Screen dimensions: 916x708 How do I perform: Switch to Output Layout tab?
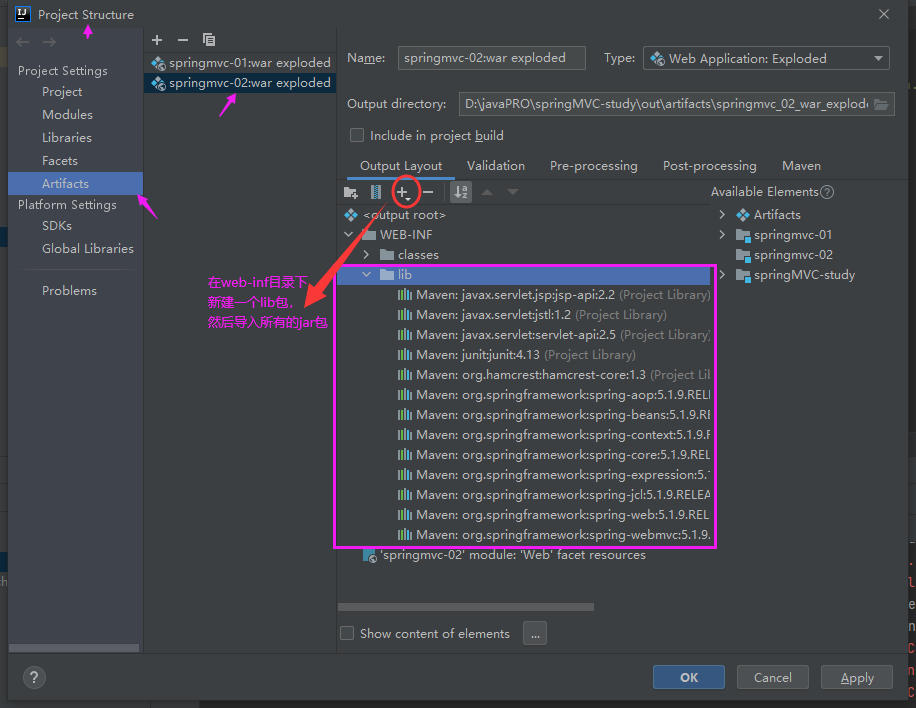pyautogui.click(x=401, y=166)
